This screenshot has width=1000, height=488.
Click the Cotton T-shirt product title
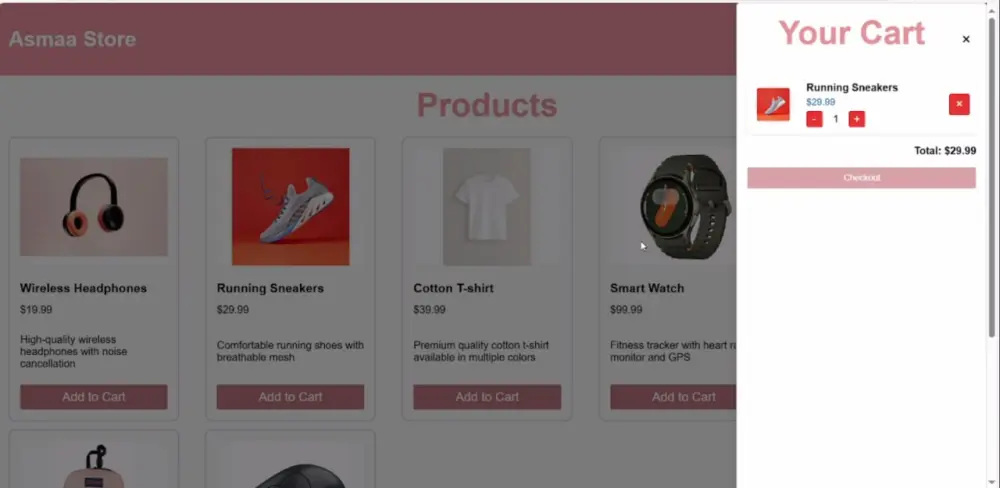(453, 288)
